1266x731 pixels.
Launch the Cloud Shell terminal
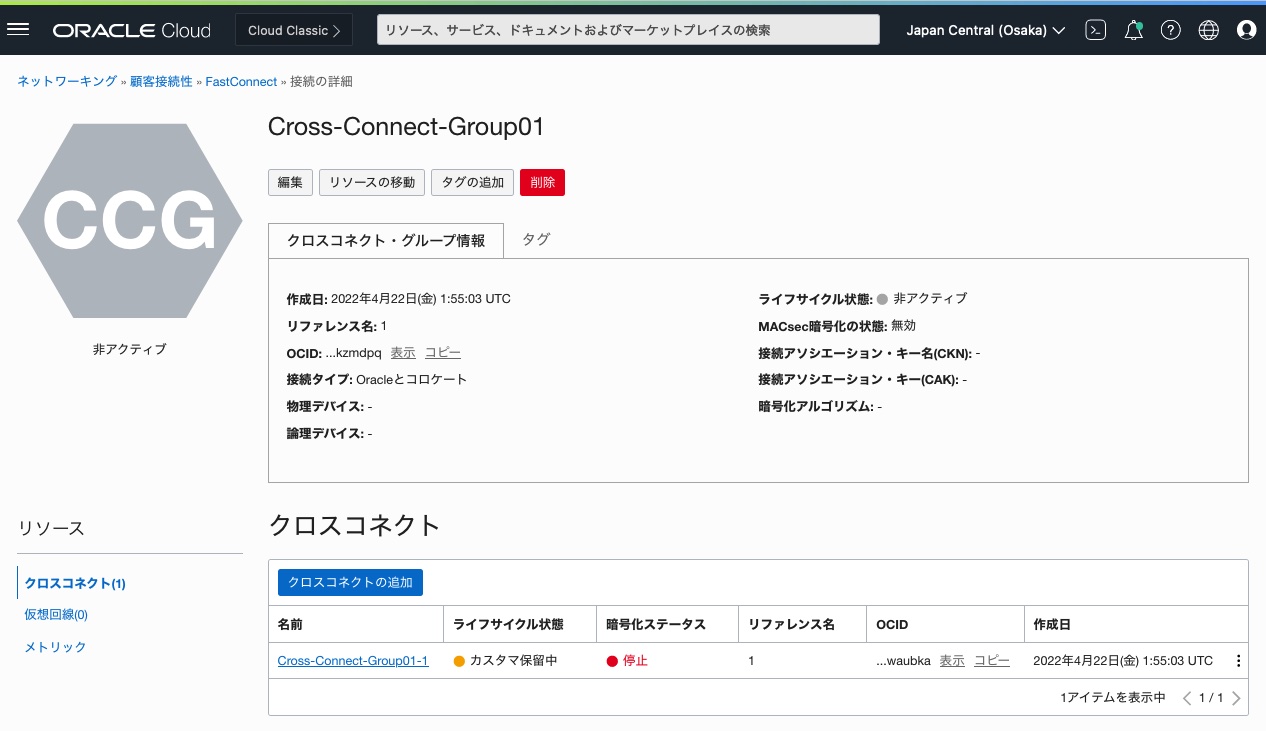tap(1095, 29)
